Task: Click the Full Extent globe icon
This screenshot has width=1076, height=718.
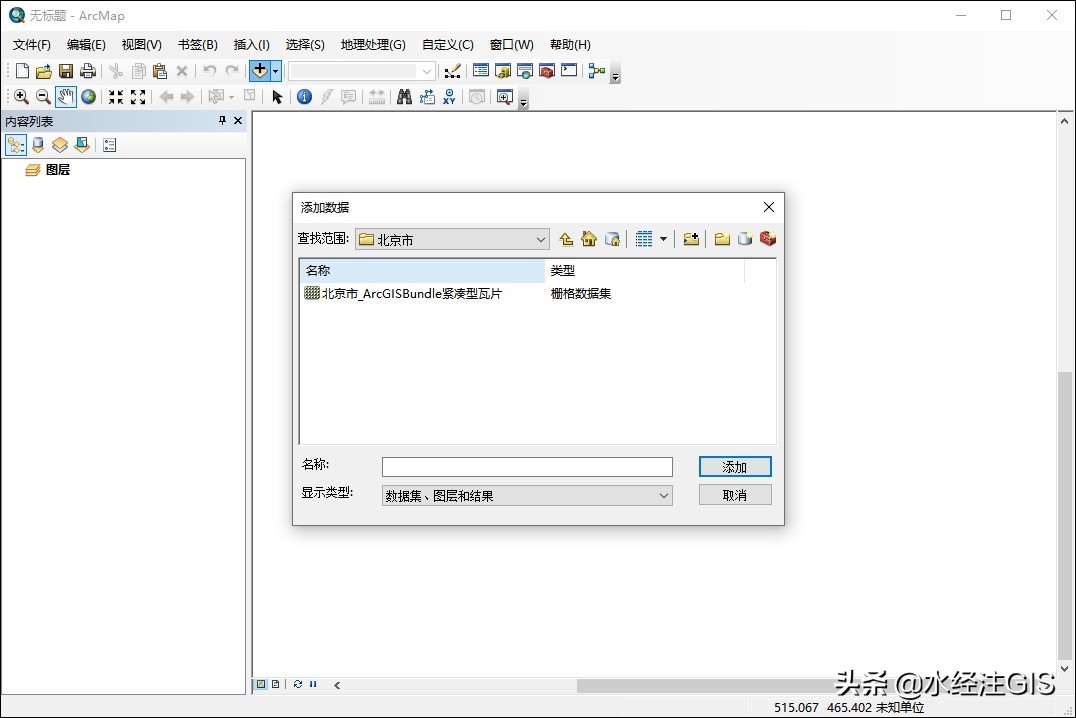Action: [89, 96]
